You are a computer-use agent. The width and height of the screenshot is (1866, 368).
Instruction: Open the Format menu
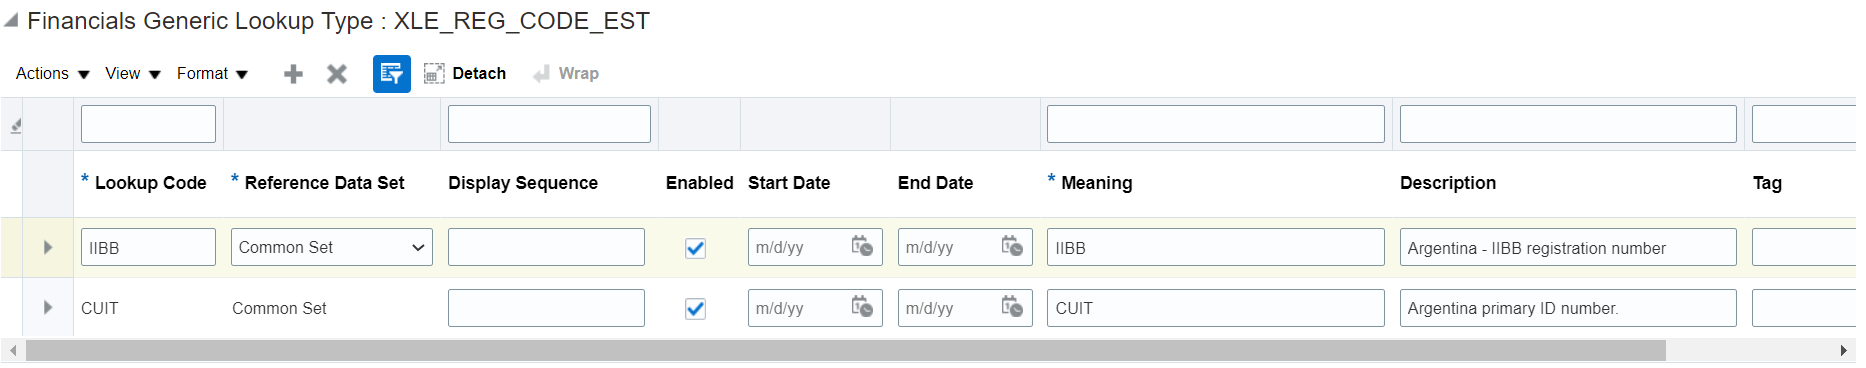click(213, 74)
